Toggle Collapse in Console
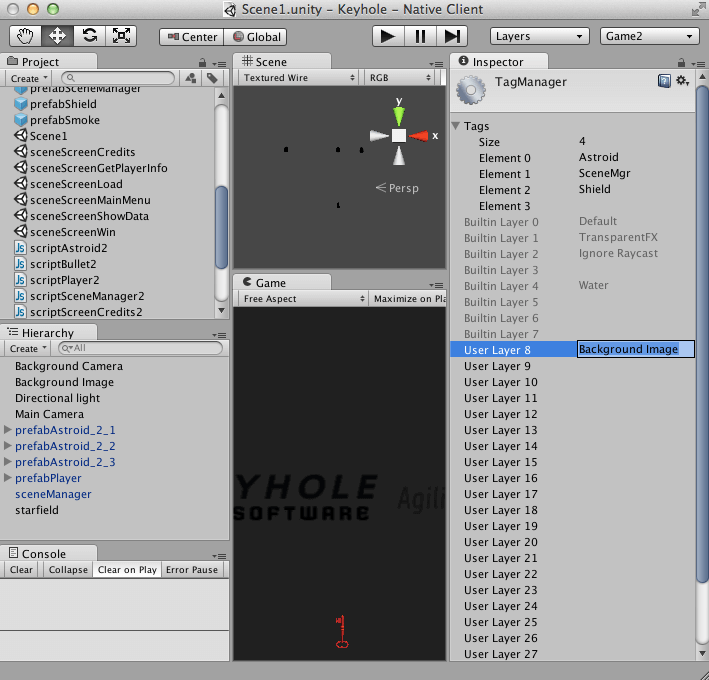This screenshot has height=680, width=709. tap(67, 570)
